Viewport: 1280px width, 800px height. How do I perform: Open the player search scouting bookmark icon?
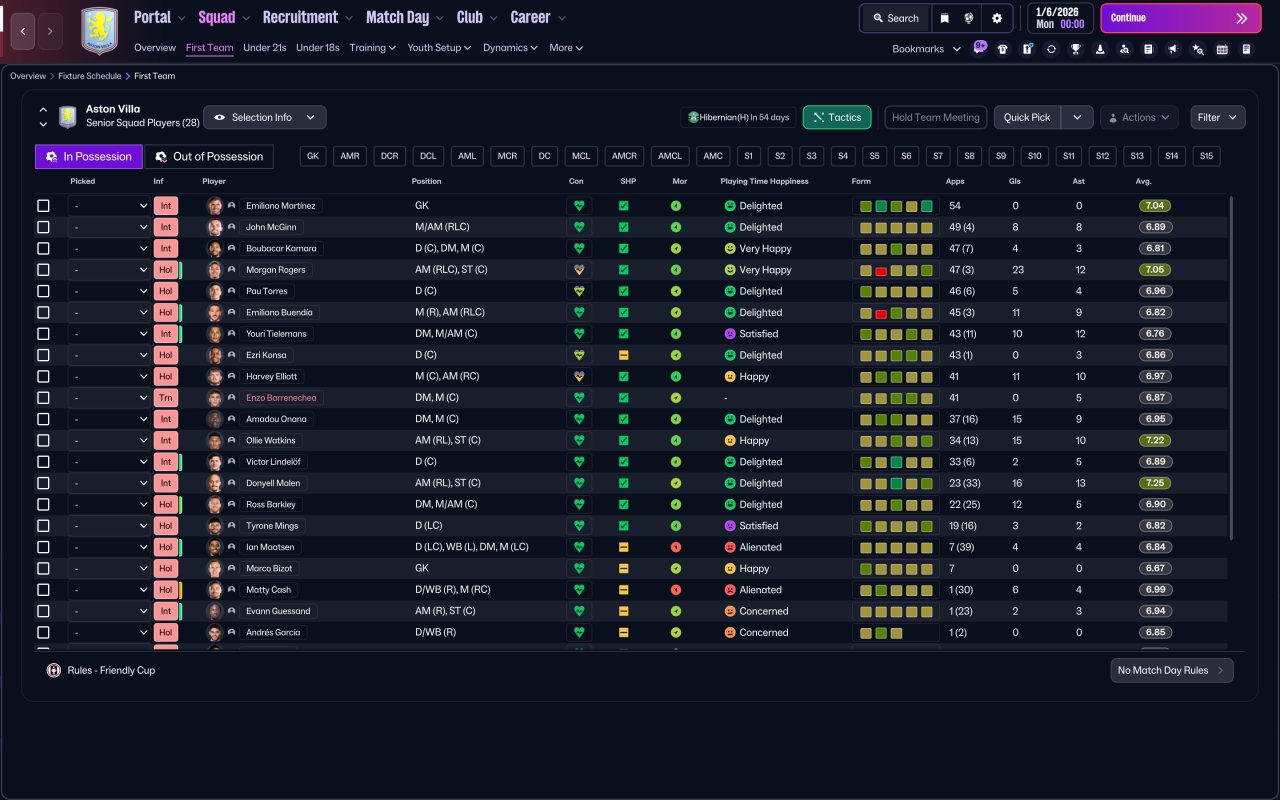(x=1124, y=48)
